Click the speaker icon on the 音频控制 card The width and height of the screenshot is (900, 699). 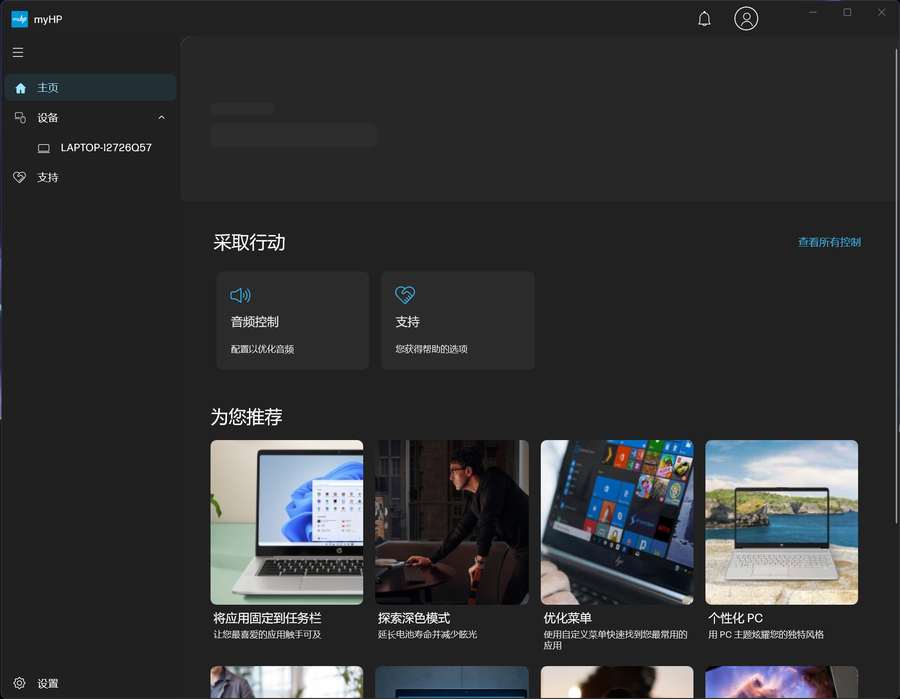[240, 295]
